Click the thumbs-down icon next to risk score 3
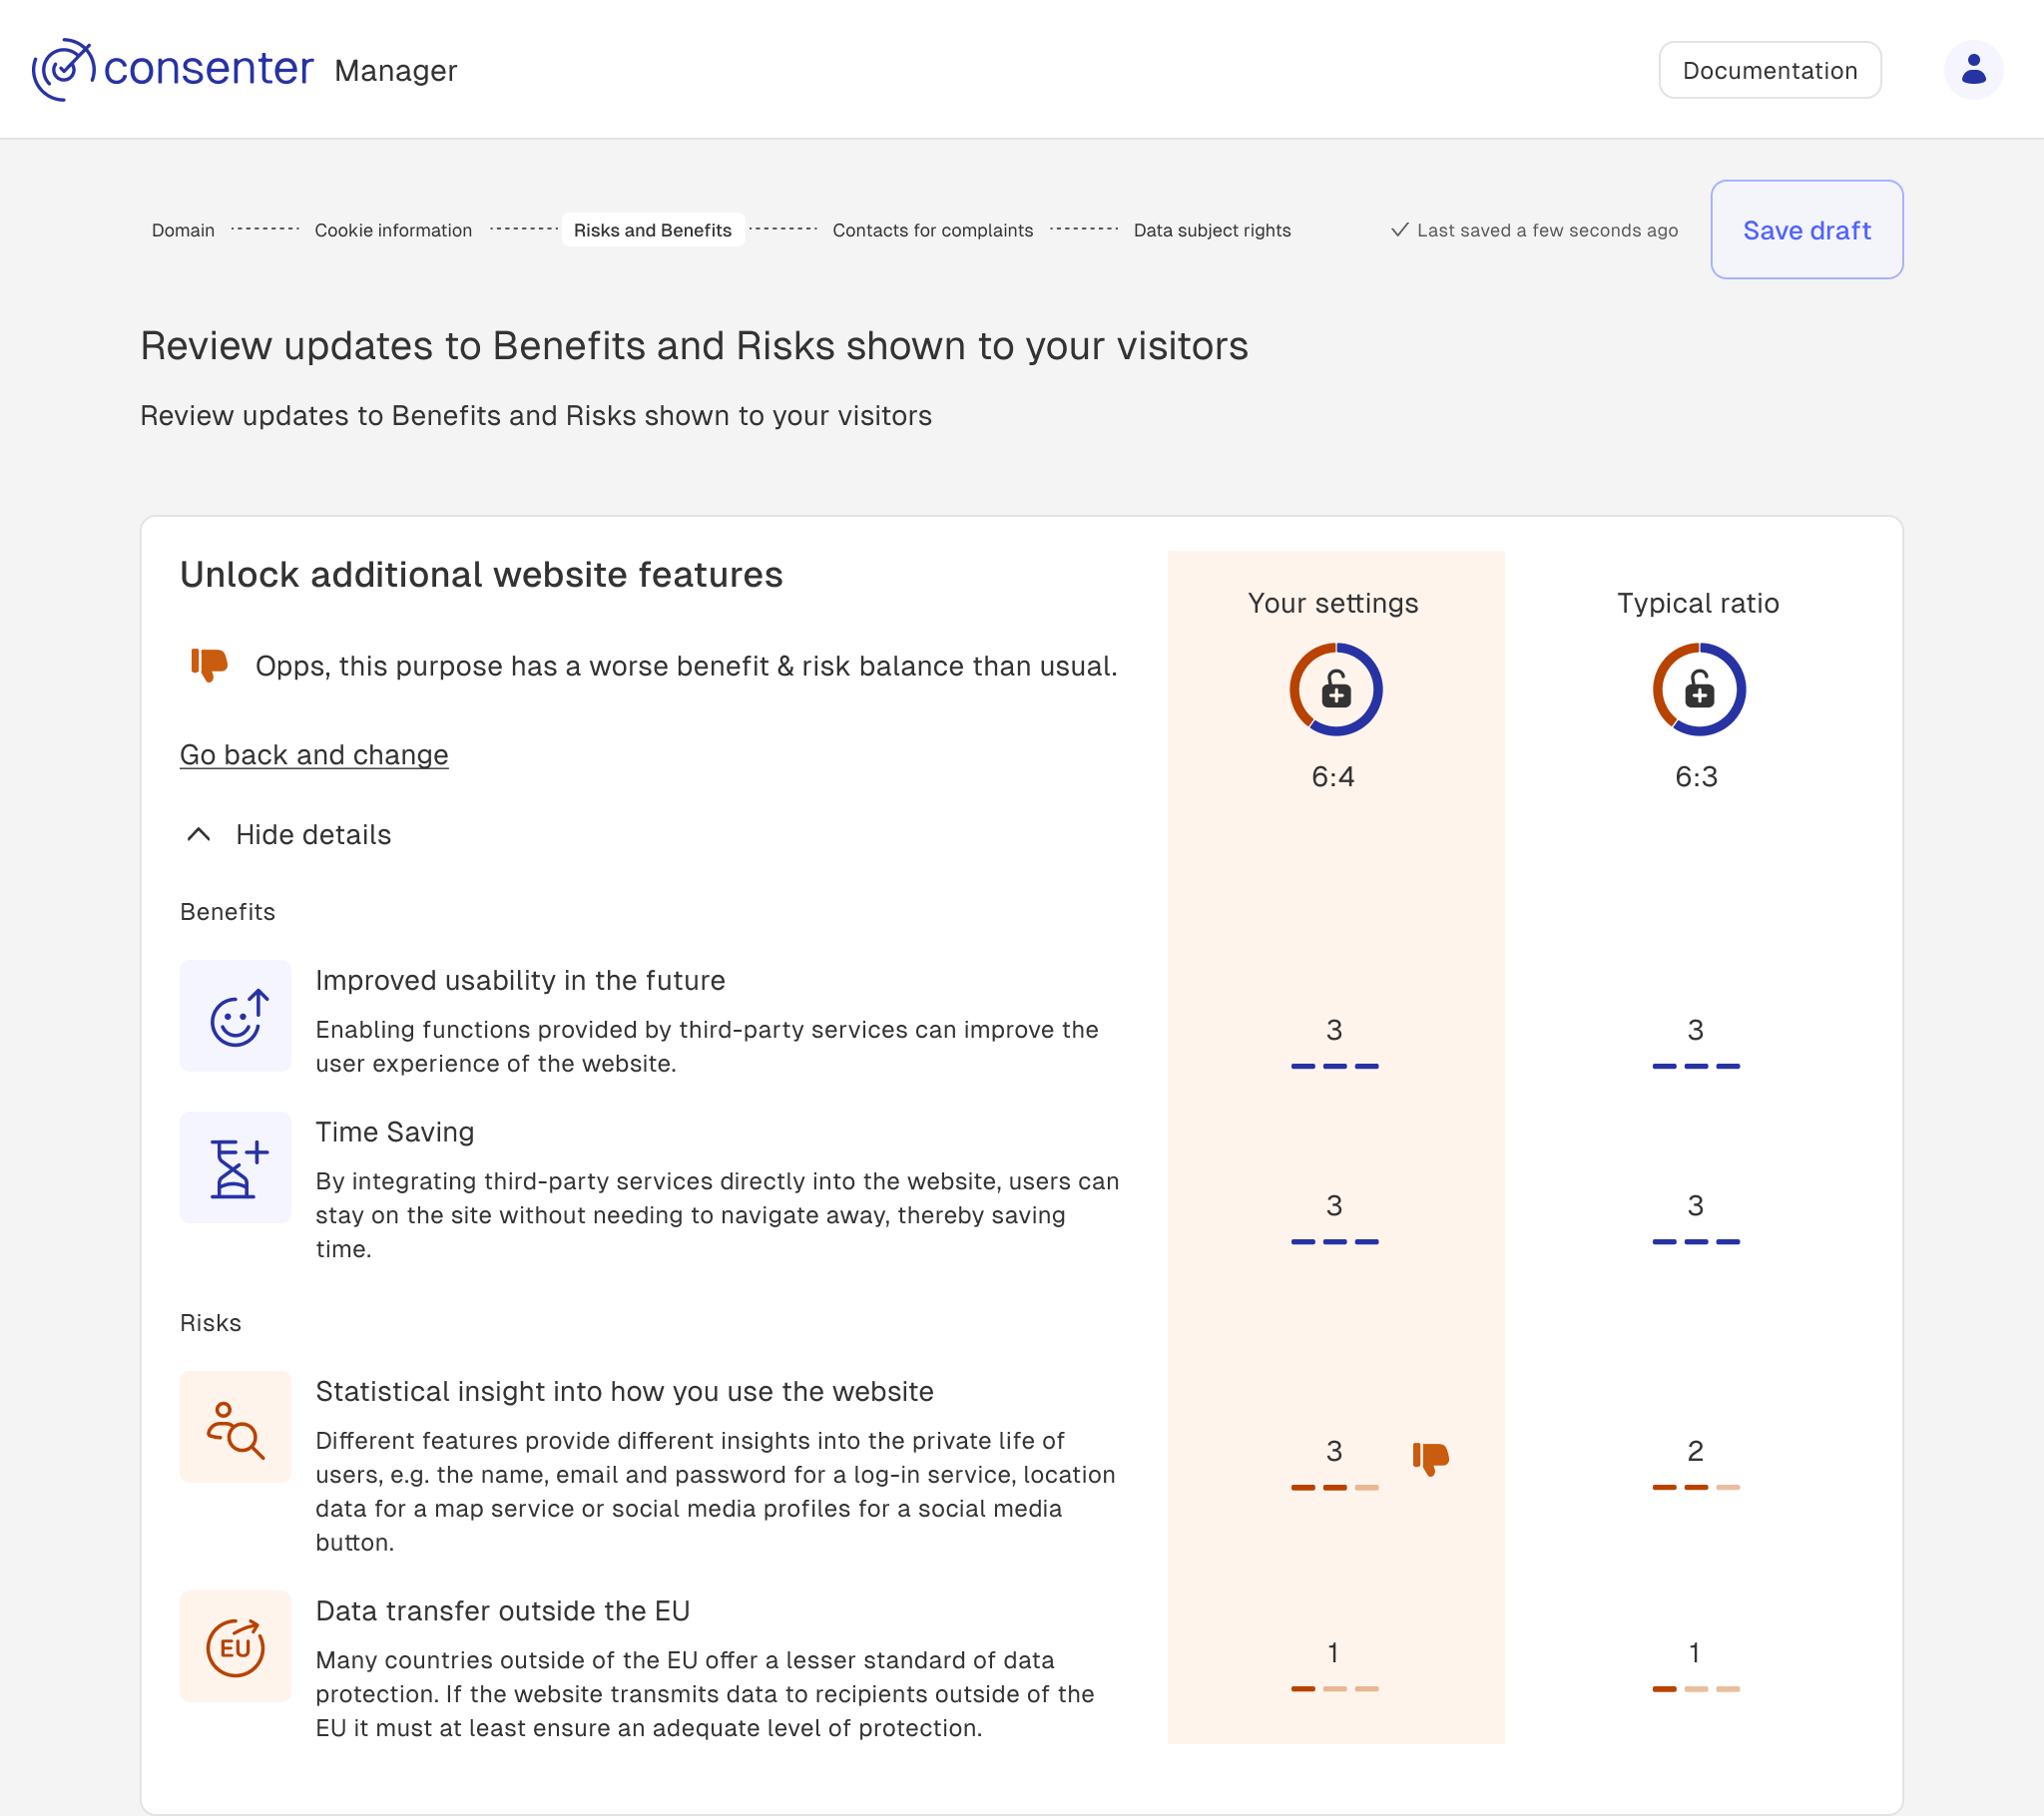The width and height of the screenshot is (2044, 1816). pos(1430,1458)
